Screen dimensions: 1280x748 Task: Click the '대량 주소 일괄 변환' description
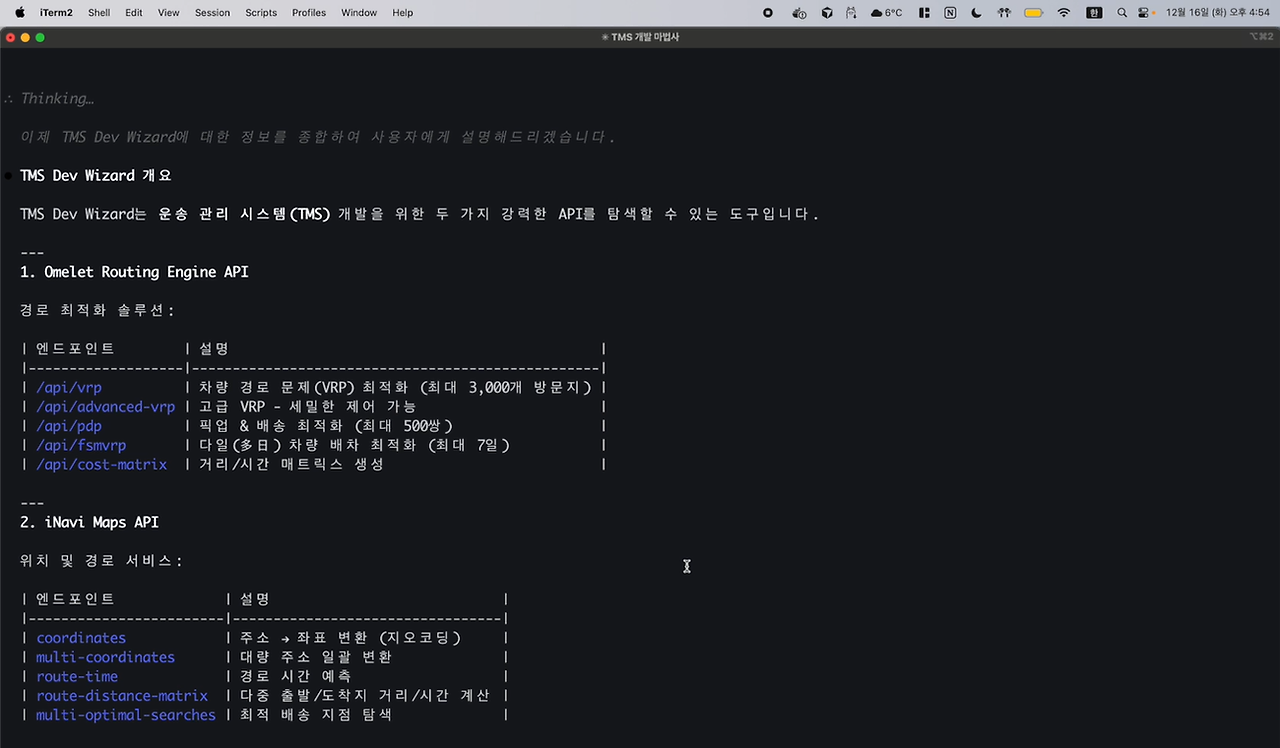pyautogui.click(x=316, y=657)
